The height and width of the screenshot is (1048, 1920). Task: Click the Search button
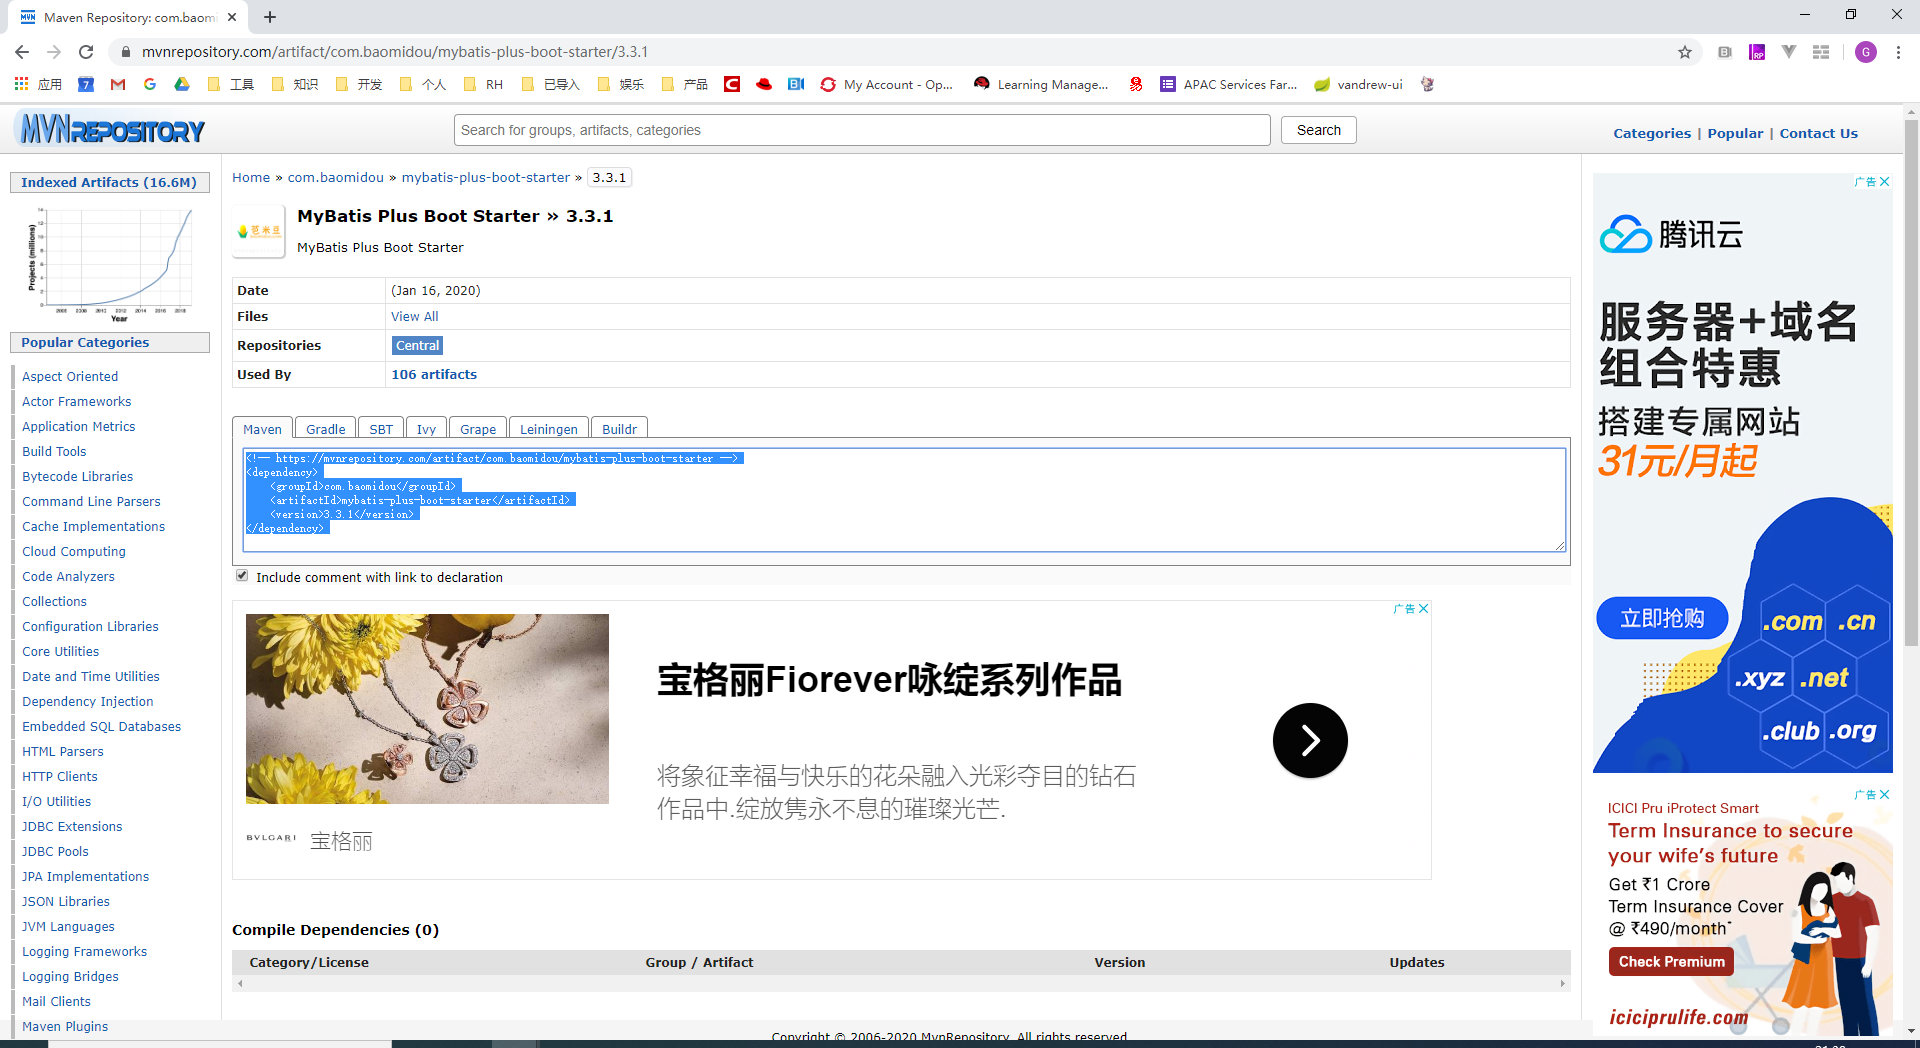(x=1319, y=130)
